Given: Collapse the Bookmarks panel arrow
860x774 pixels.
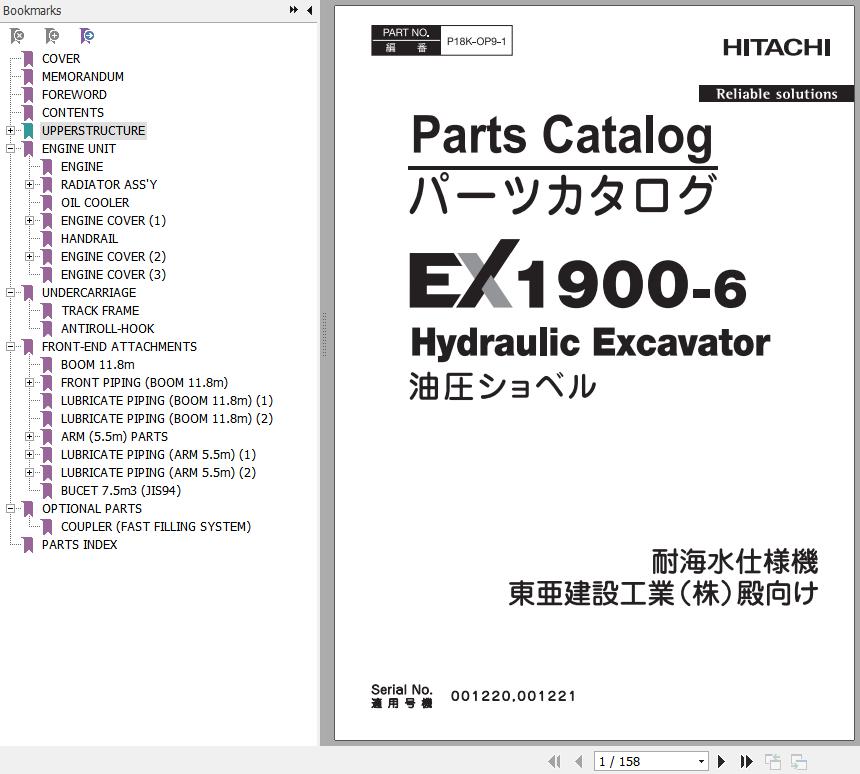Looking at the screenshot, I should pos(310,10).
